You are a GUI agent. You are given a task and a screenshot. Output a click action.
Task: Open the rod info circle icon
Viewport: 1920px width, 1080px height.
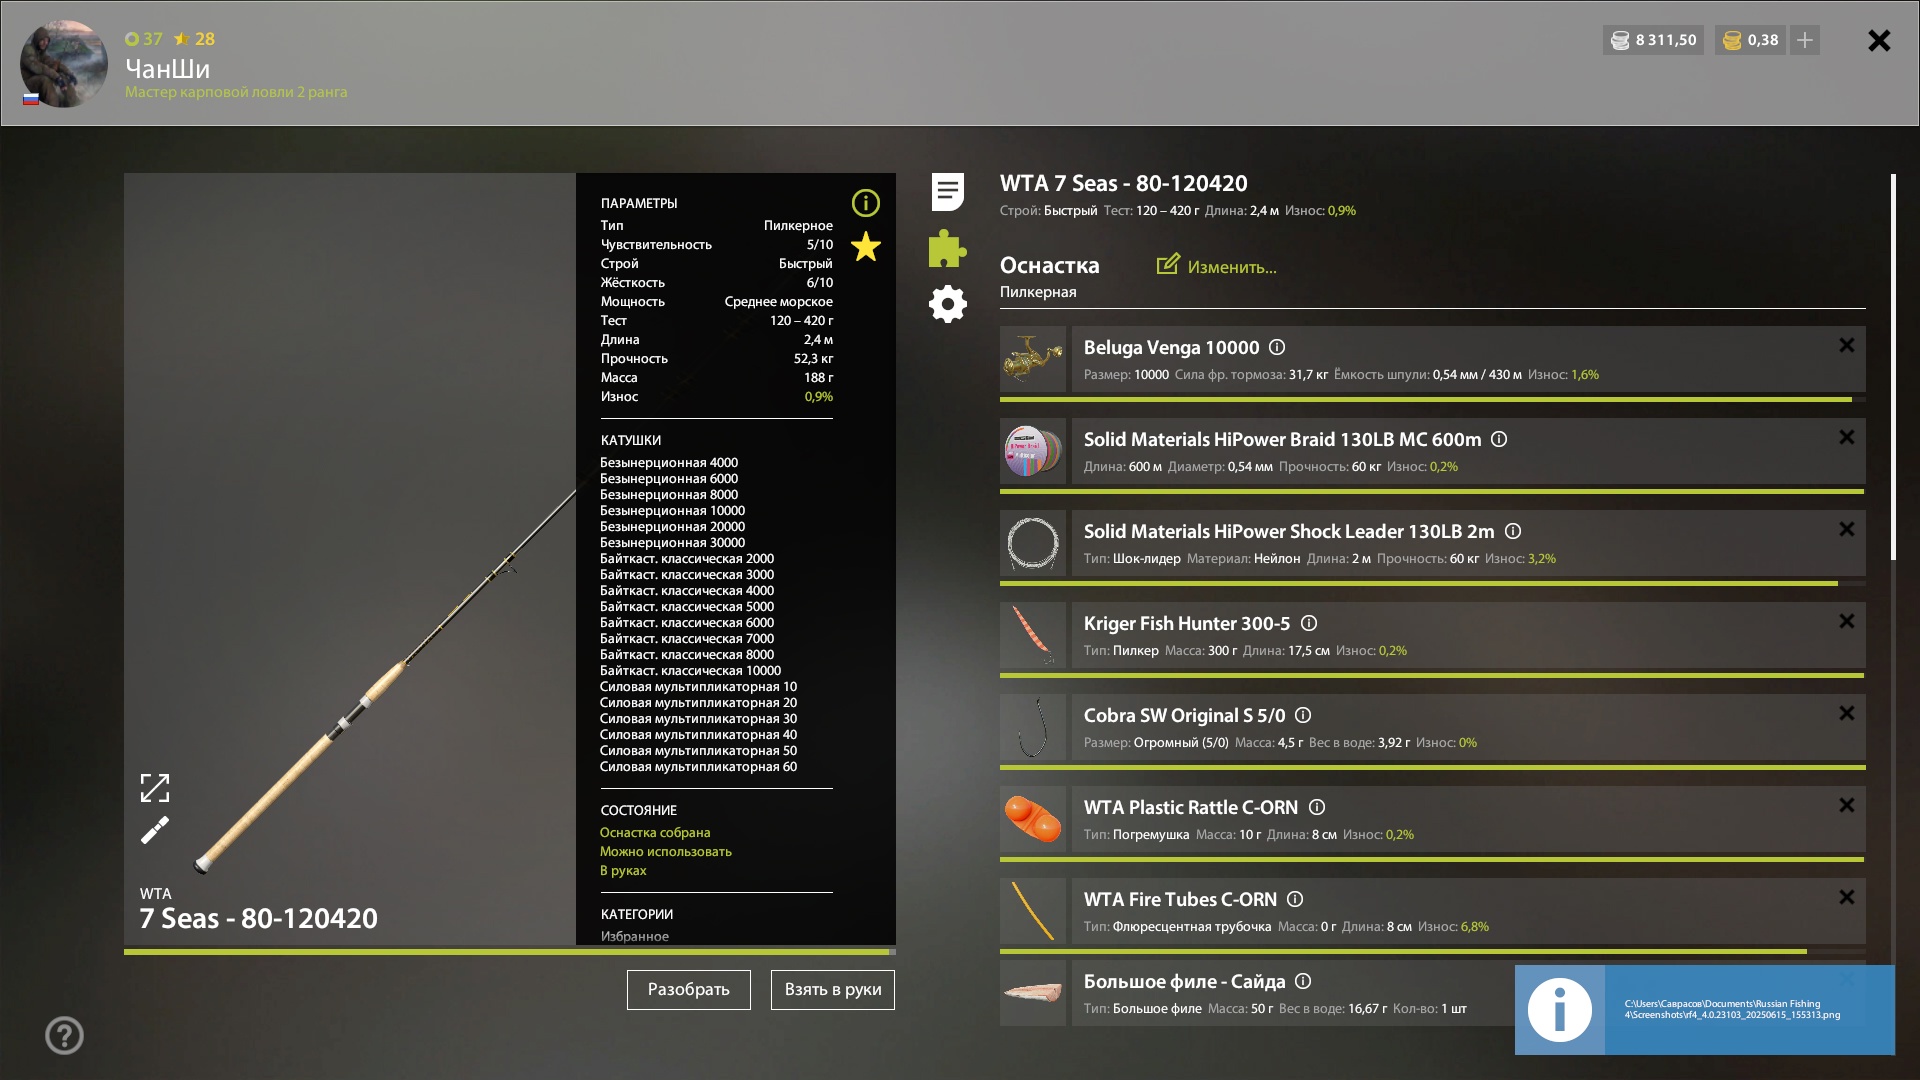tap(865, 203)
